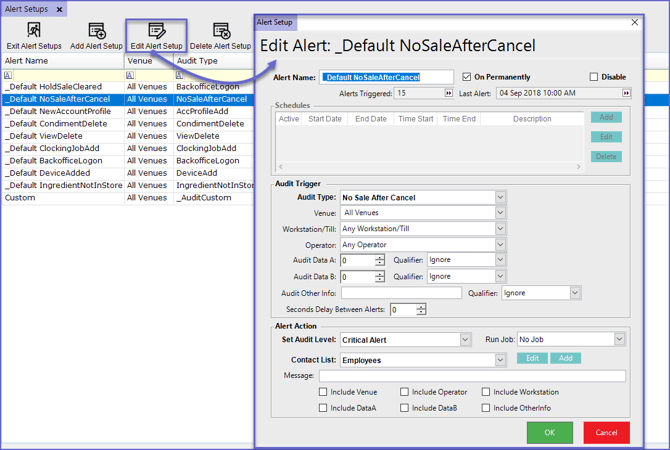Click the Message input field

click(472, 376)
